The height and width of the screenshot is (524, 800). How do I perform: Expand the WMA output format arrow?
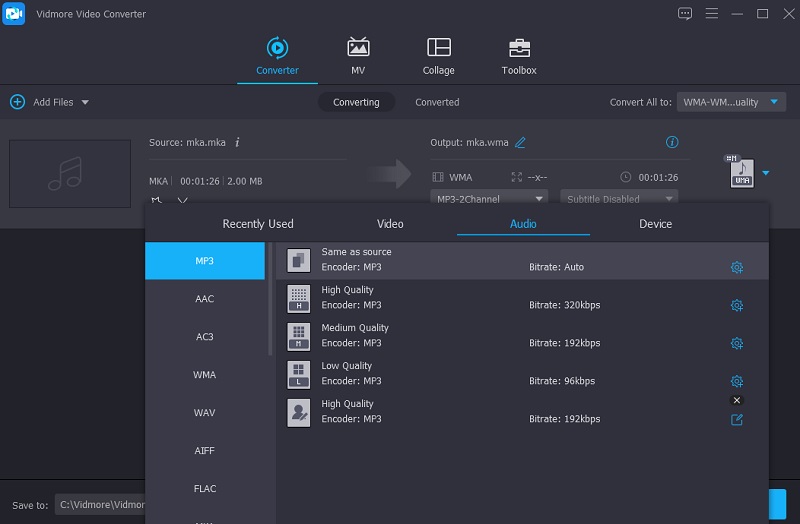pos(766,172)
